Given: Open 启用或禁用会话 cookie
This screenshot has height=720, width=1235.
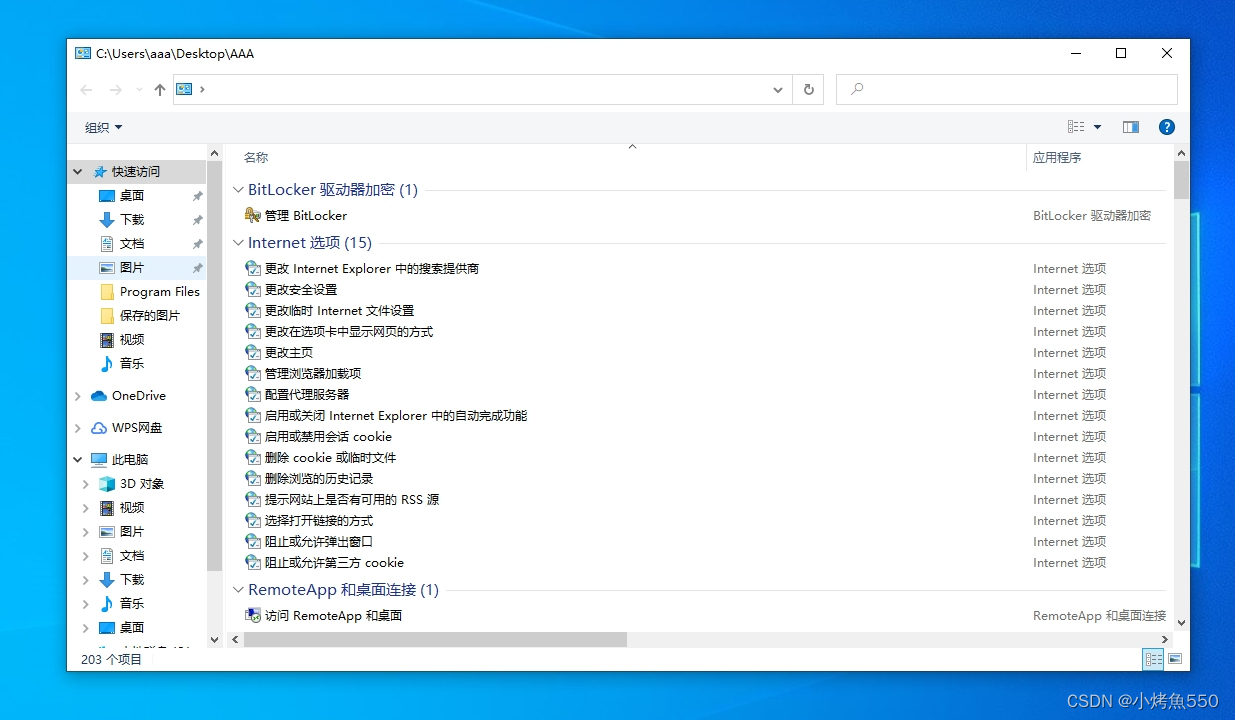Looking at the screenshot, I should [x=328, y=436].
